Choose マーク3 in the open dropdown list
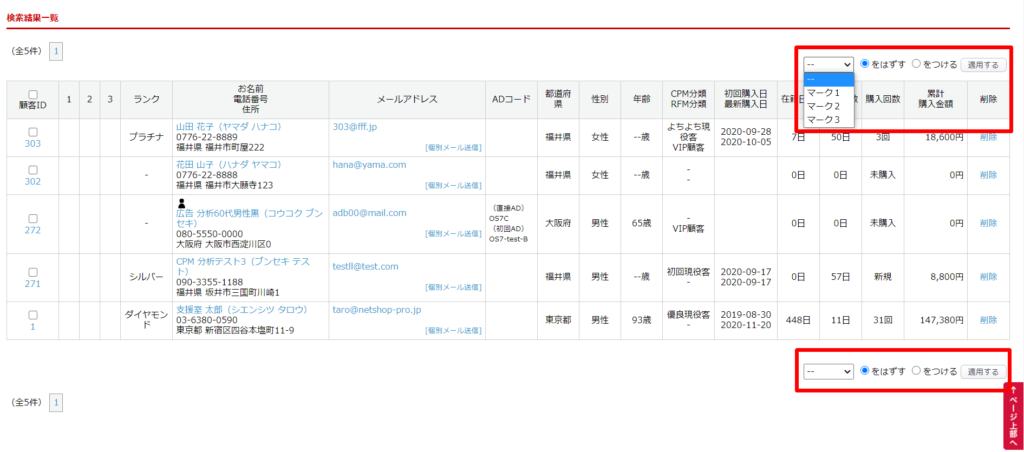The height and width of the screenshot is (452, 1024). [x=823, y=120]
